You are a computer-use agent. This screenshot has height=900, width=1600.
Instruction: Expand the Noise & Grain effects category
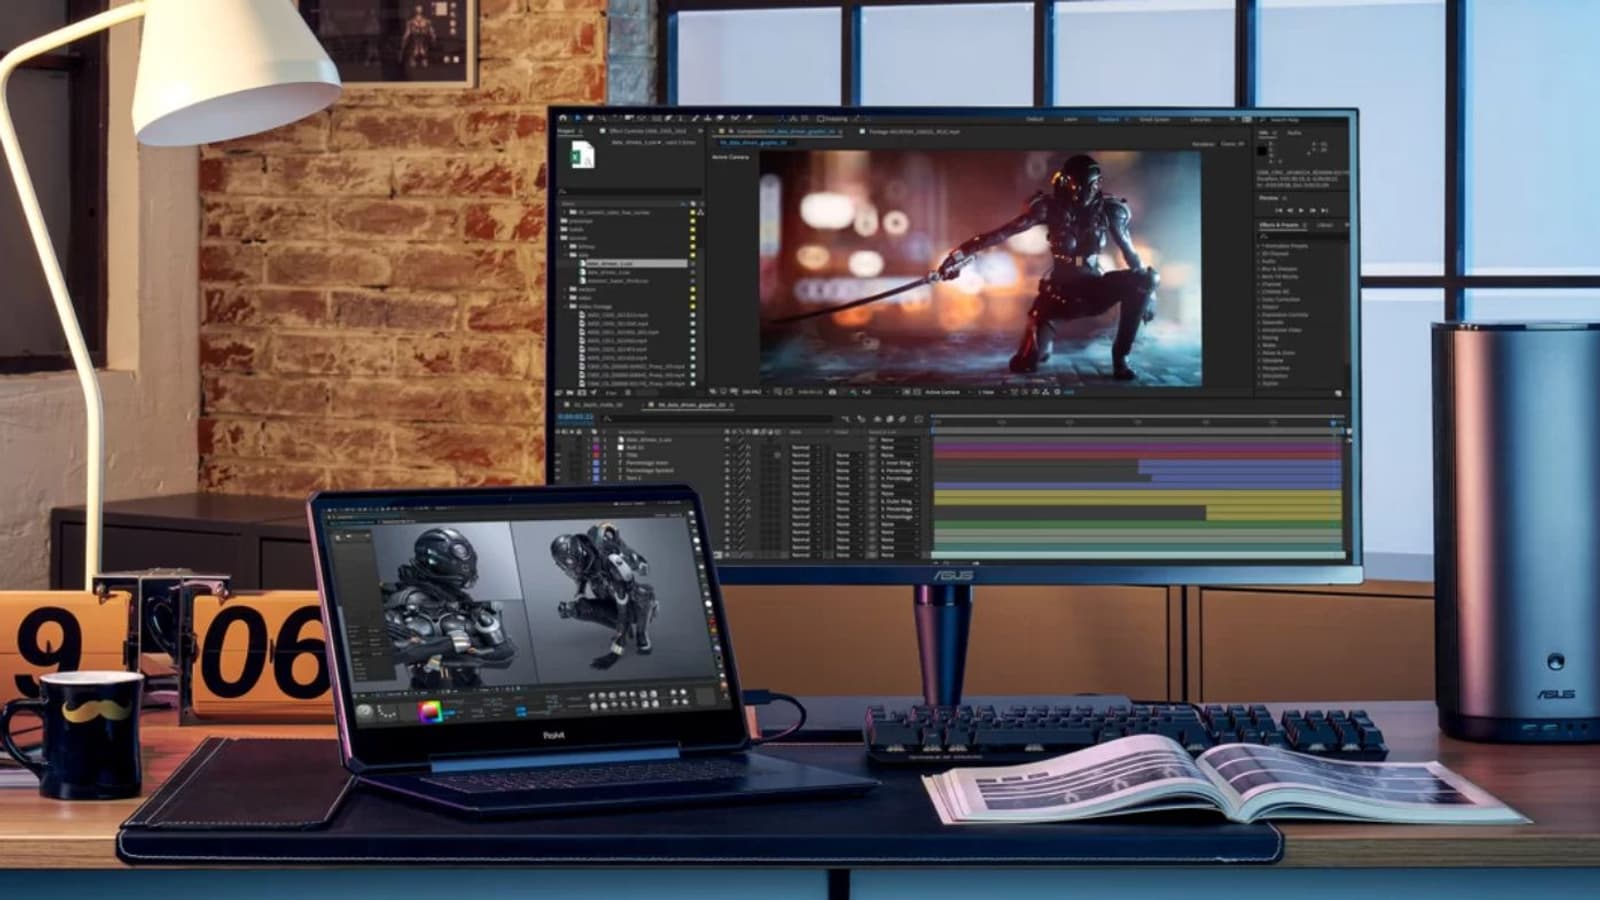point(1259,353)
